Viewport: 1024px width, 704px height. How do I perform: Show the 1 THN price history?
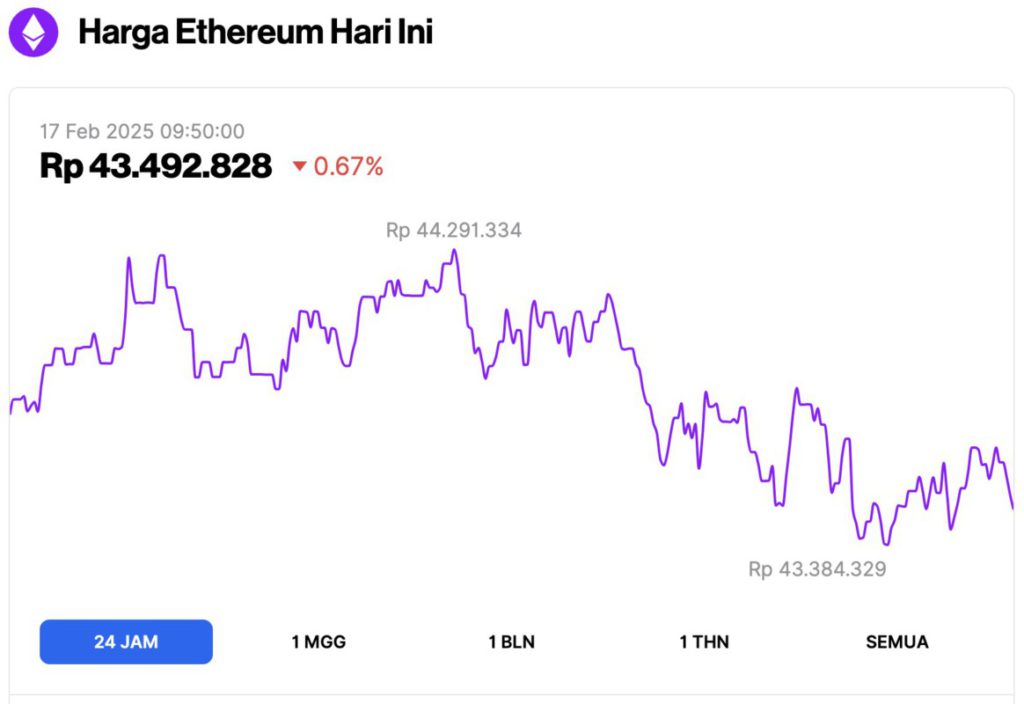[704, 642]
